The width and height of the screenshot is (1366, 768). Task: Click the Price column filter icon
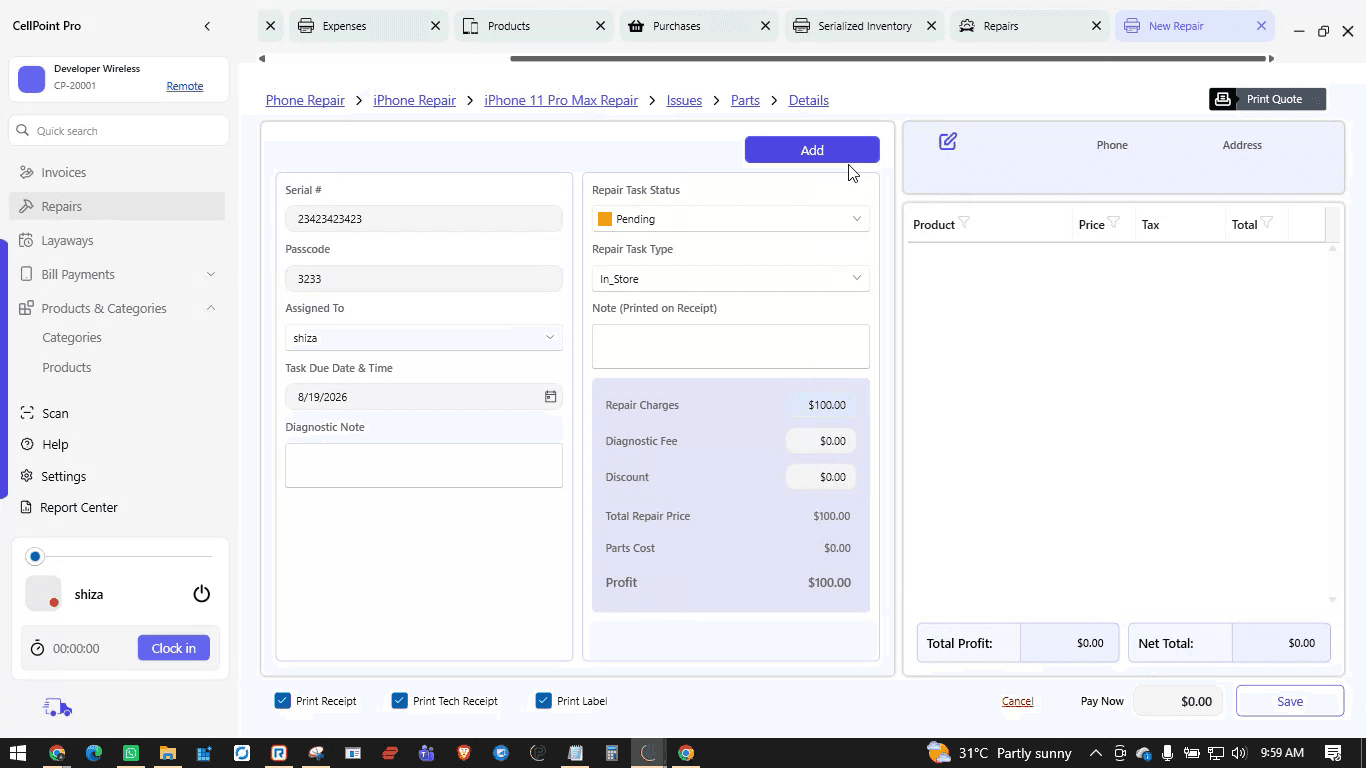pos(1114,223)
